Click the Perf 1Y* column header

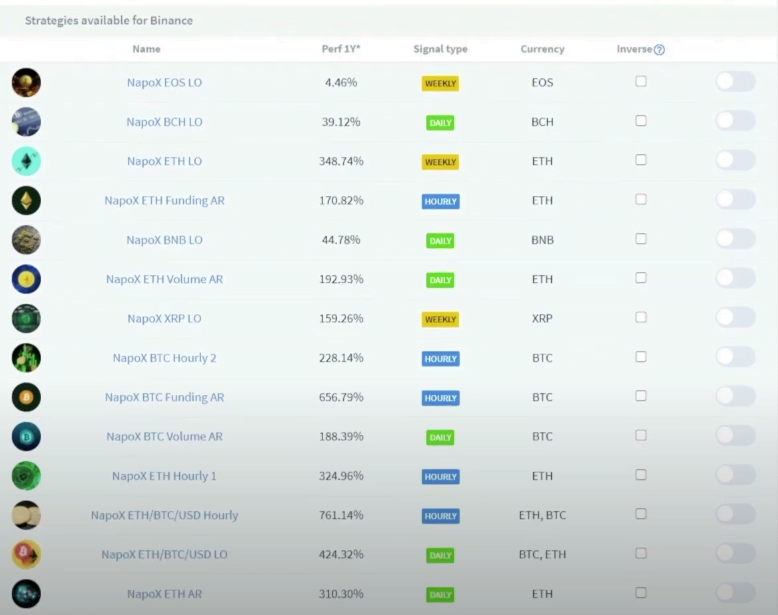point(341,49)
